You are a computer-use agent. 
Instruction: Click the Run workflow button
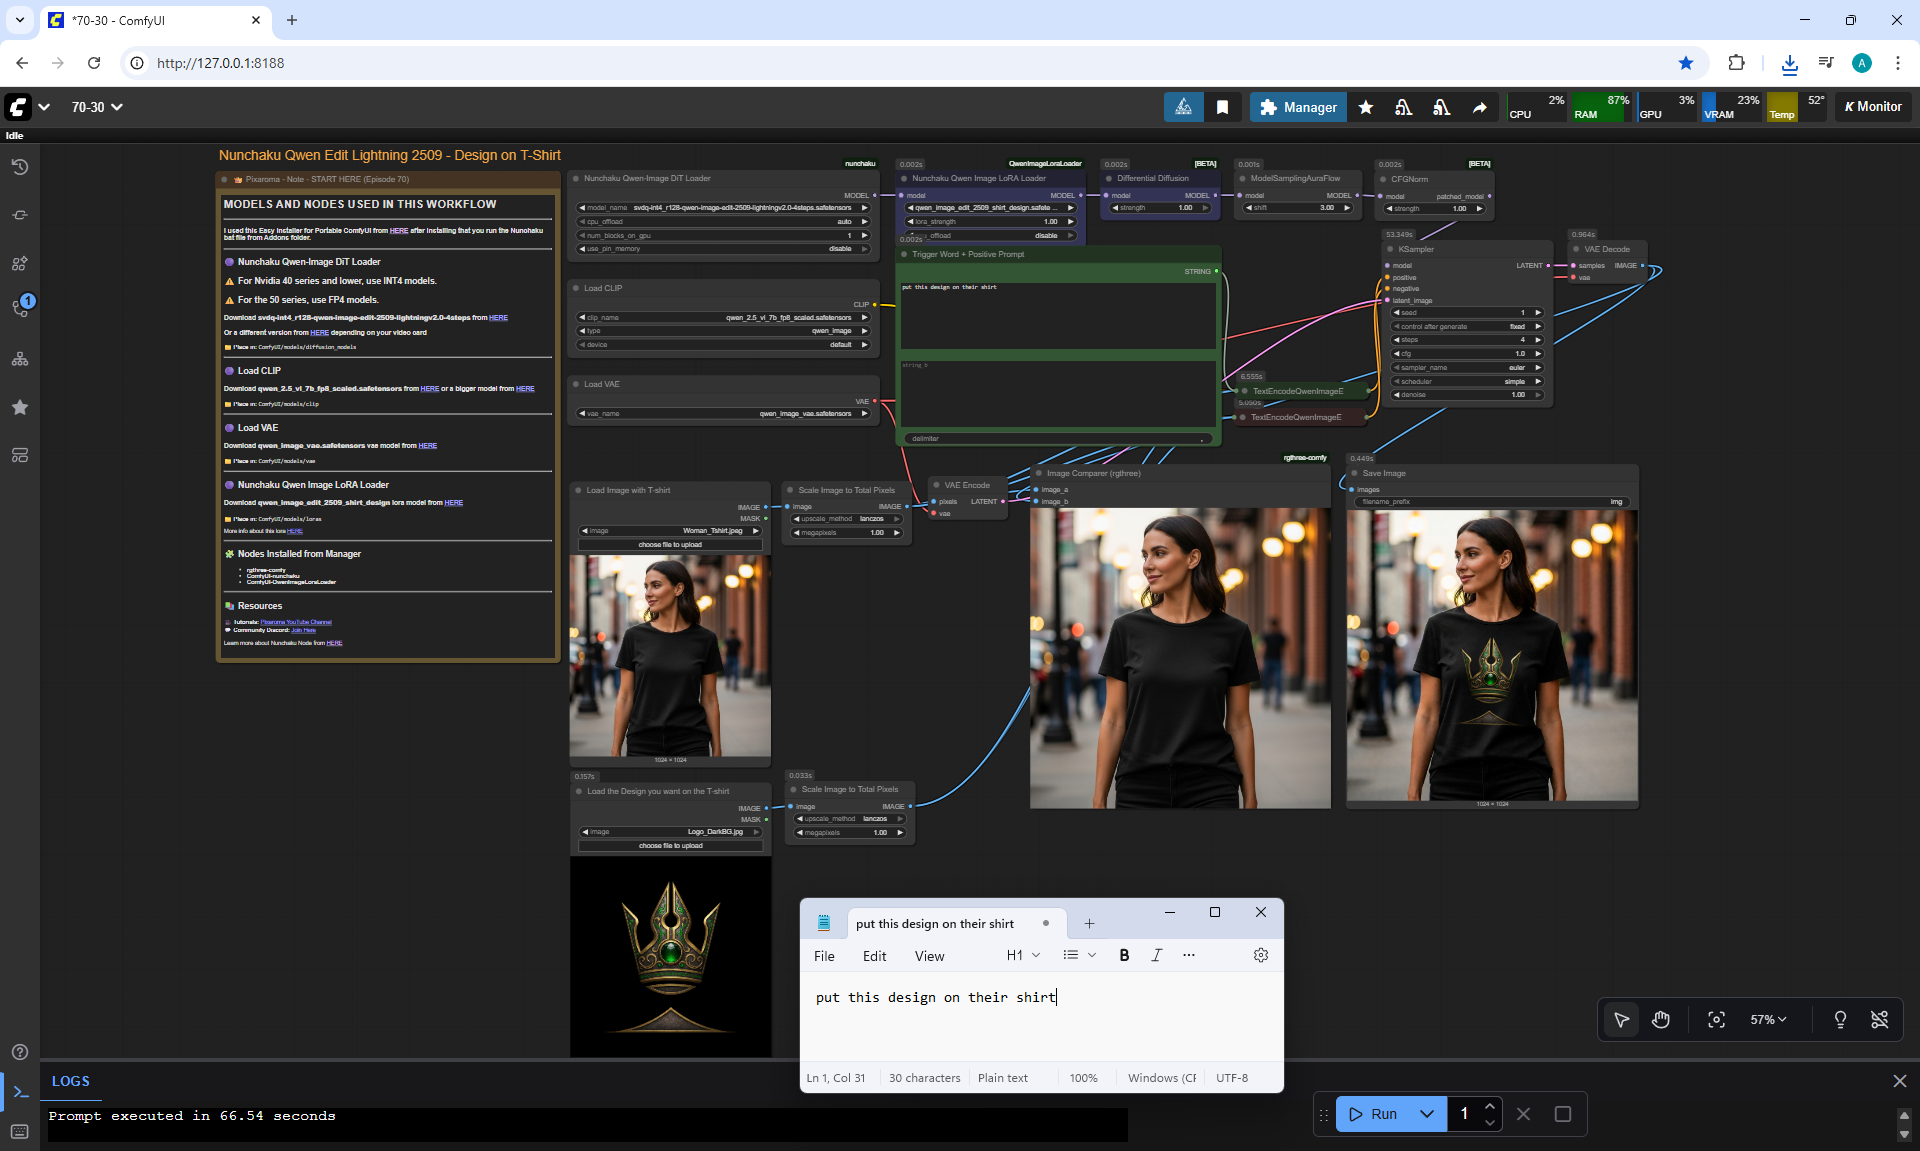pos(1374,1114)
